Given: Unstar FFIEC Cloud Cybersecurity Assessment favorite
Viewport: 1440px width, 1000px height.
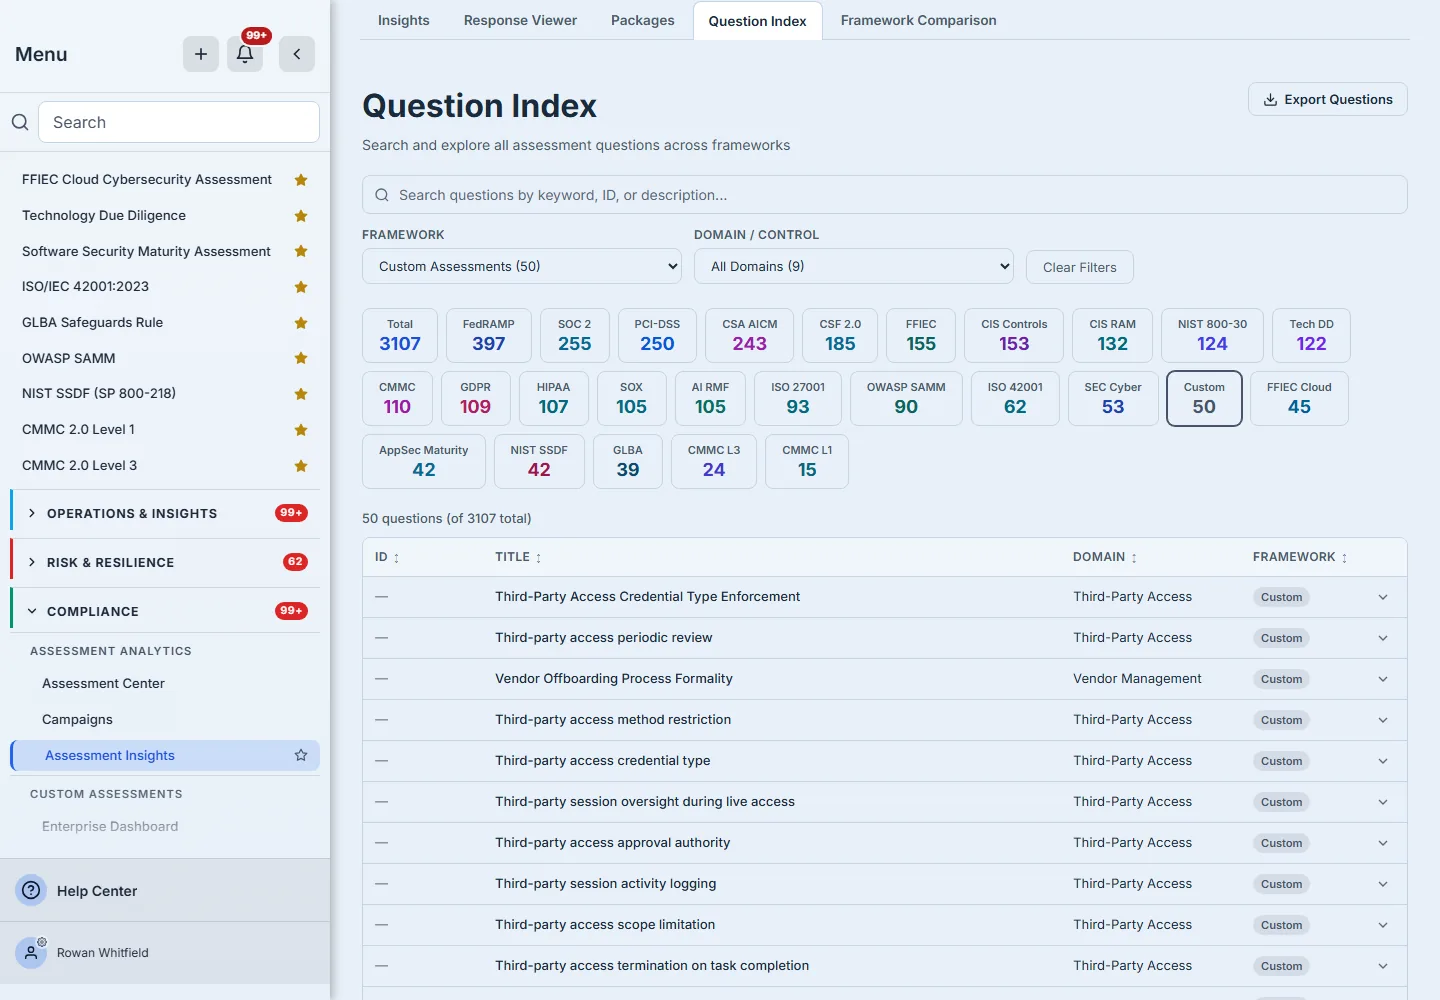Looking at the screenshot, I should 301,180.
